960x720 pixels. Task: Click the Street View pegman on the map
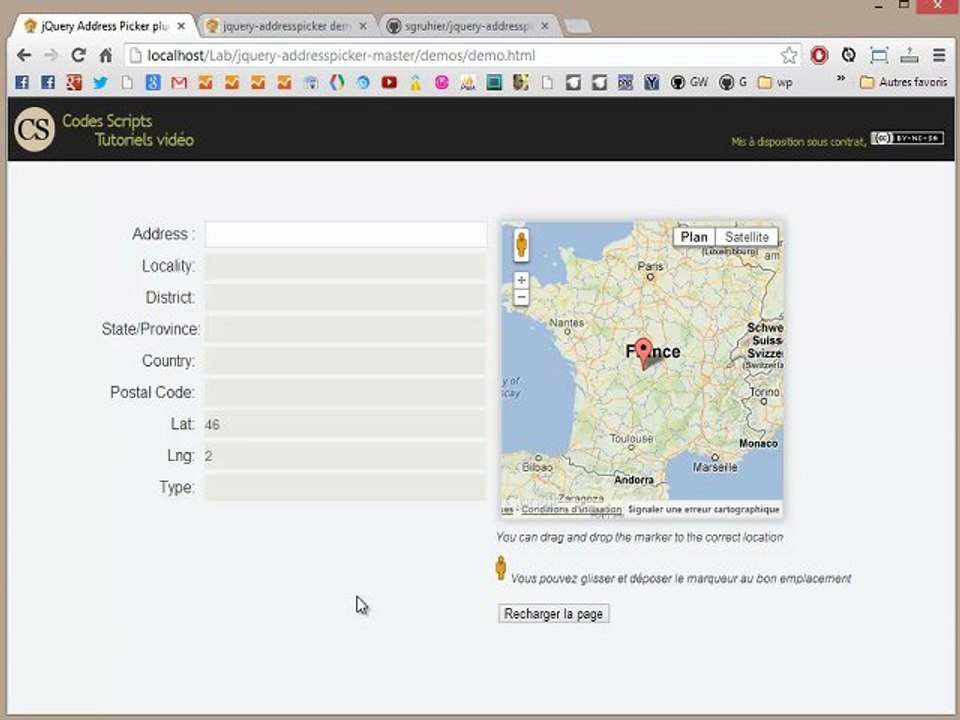[521, 244]
